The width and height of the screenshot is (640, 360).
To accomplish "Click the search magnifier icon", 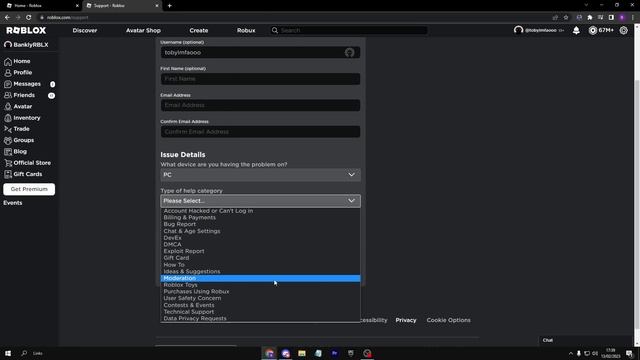I will (275, 30).
